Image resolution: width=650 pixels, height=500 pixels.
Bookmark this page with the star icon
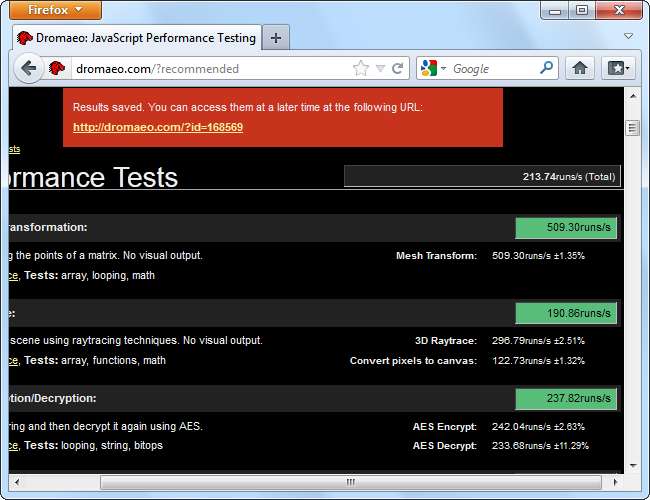(x=361, y=68)
